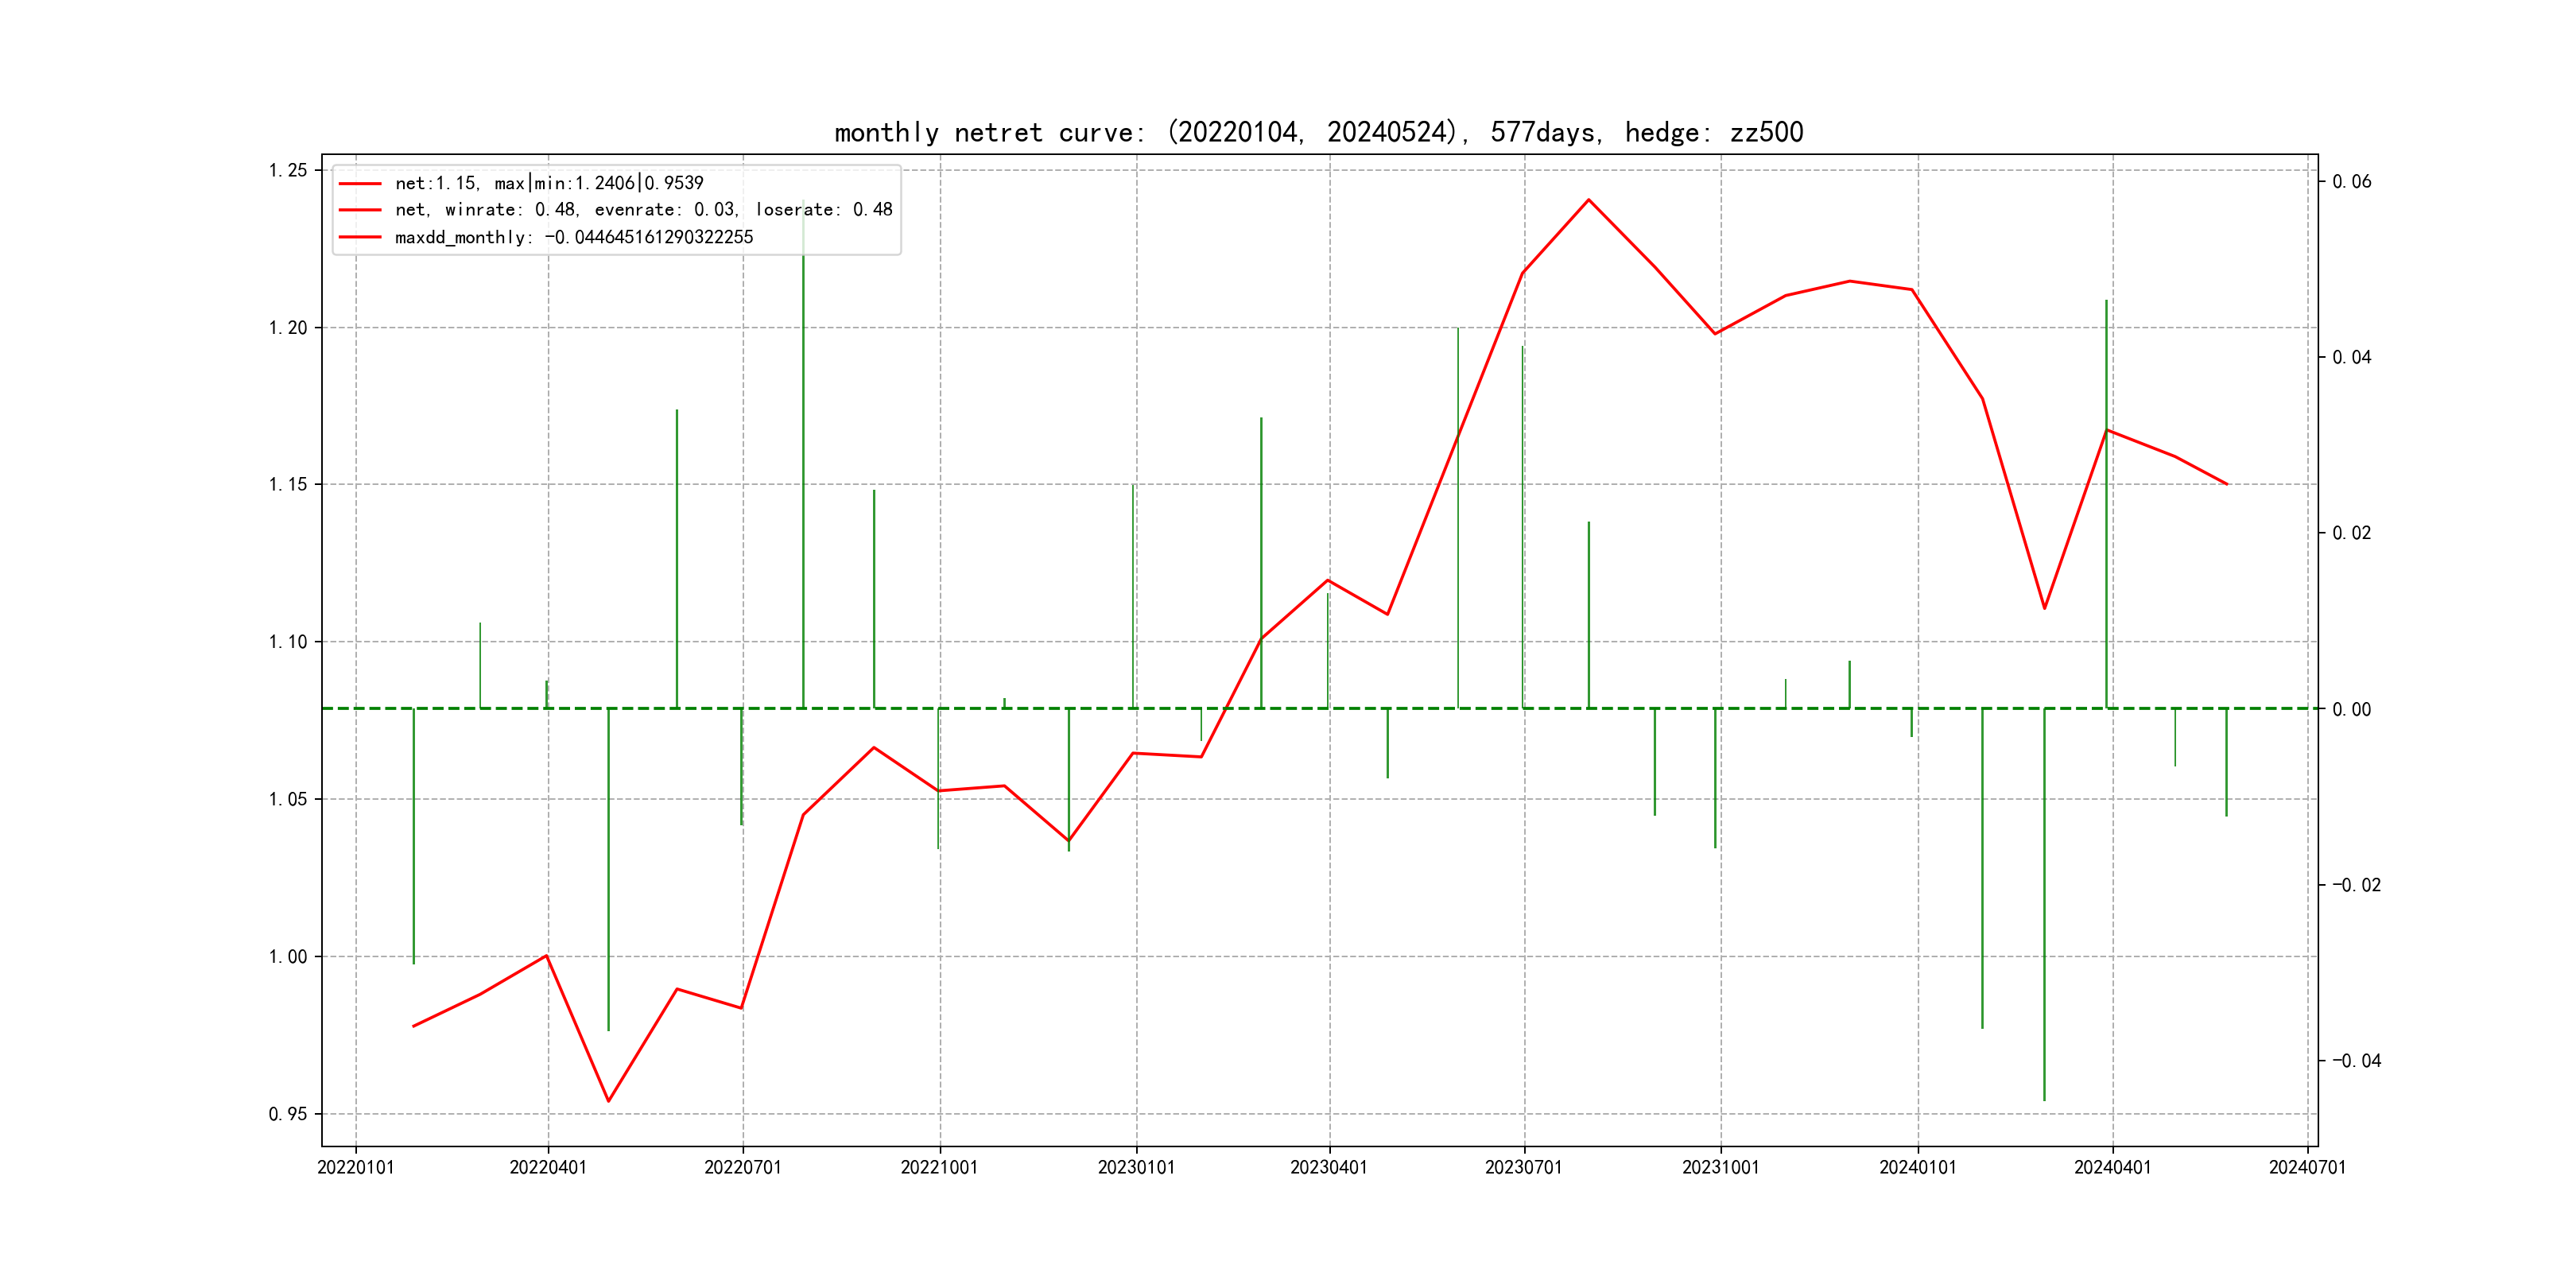The height and width of the screenshot is (1288, 2576).
Task: Click the red curve's highest peak point
Action: click(1588, 200)
